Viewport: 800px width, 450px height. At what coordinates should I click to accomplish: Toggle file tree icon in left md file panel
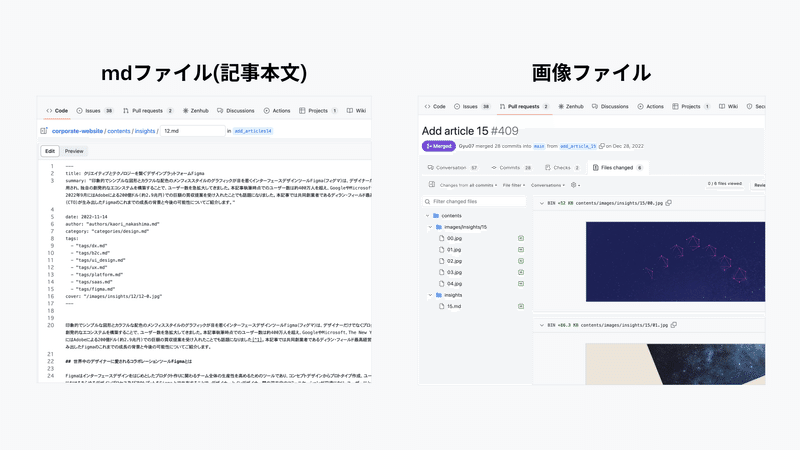(44, 131)
